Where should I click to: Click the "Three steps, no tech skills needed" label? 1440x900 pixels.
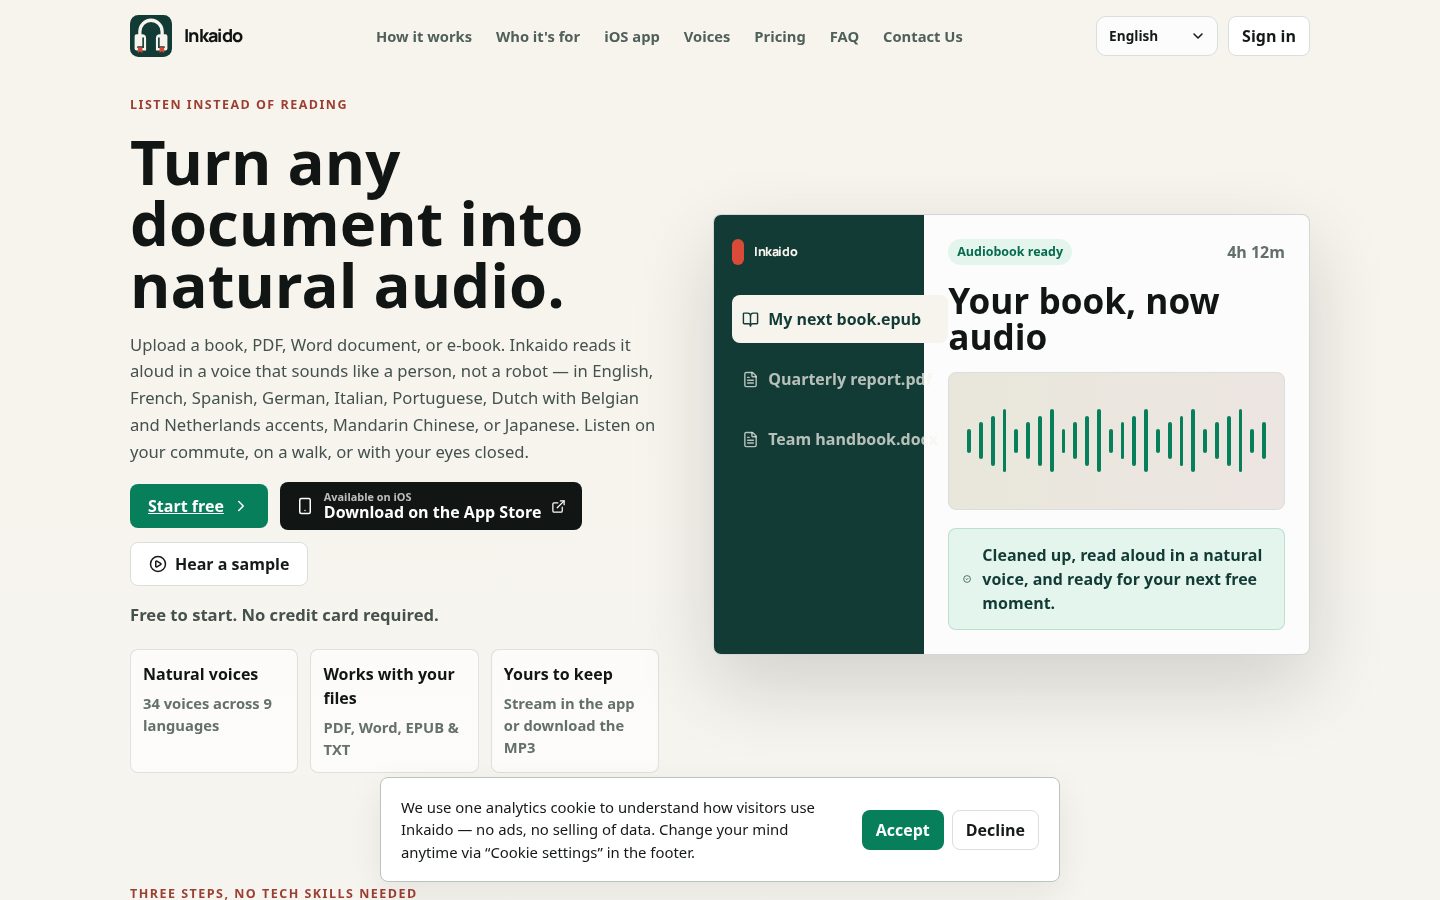click(273, 893)
